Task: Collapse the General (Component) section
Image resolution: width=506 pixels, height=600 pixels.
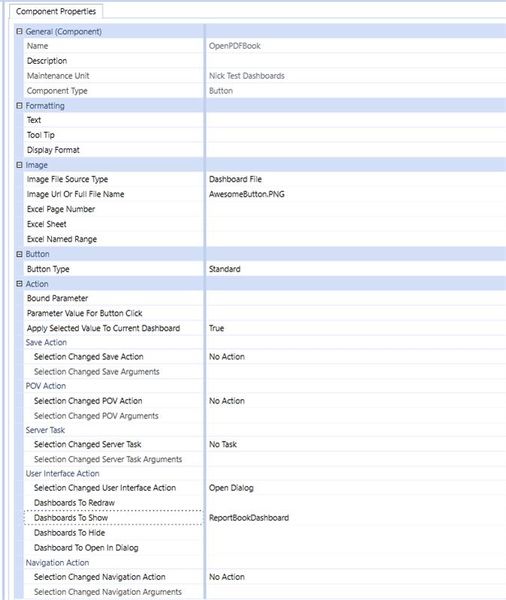Action: [20, 31]
